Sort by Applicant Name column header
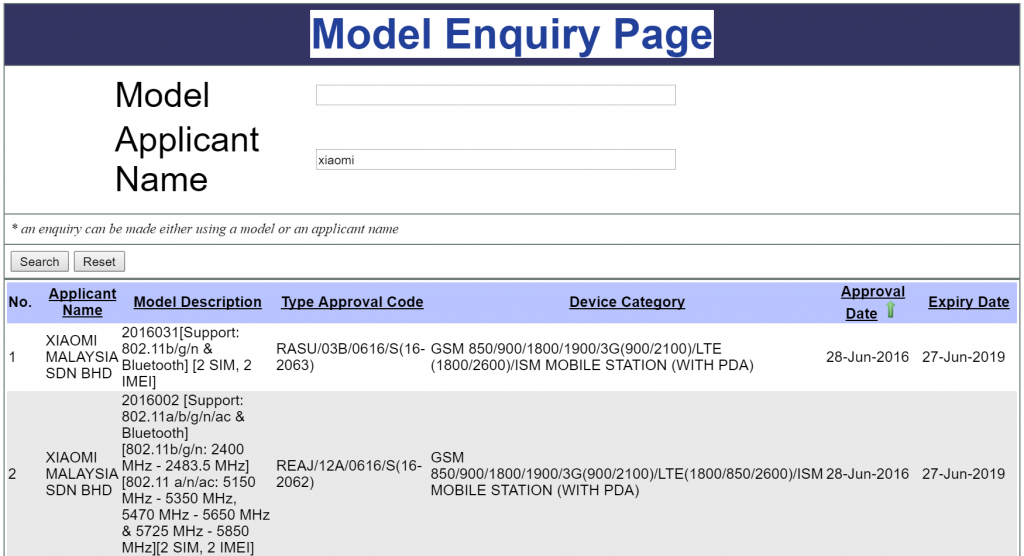The image size is (1024, 556). tap(82, 302)
